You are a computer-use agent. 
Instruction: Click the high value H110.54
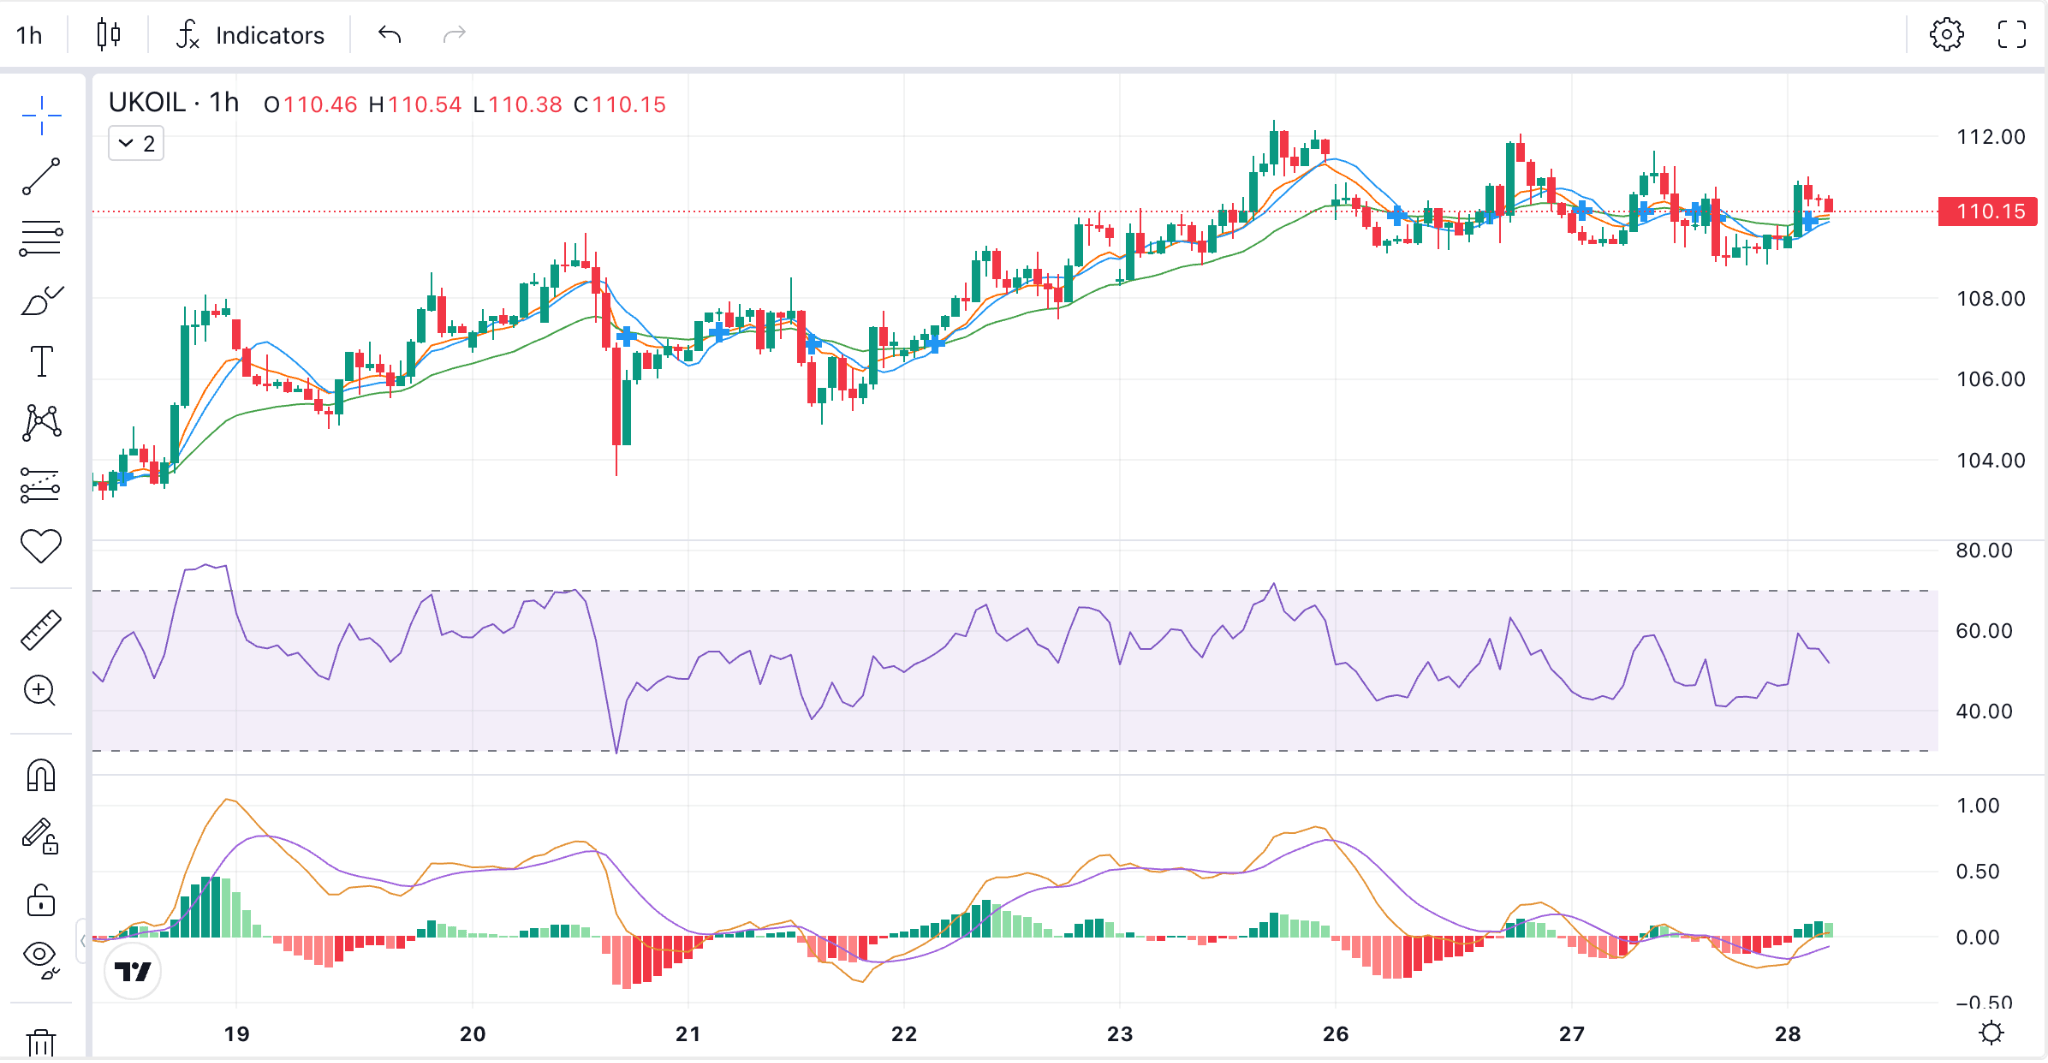tap(415, 104)
